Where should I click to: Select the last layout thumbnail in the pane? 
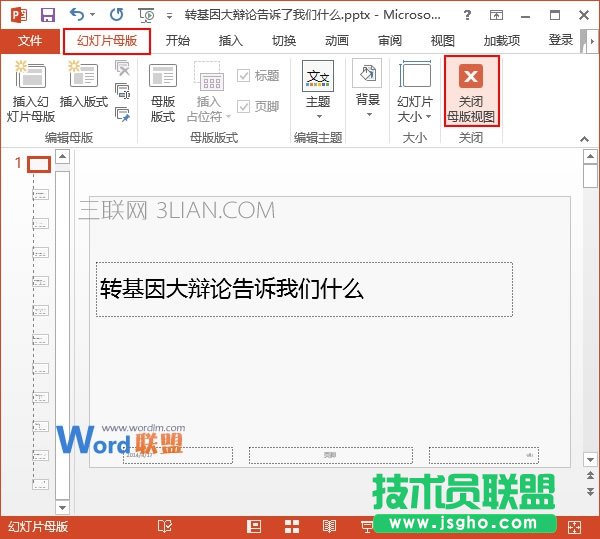coord(40,484)
